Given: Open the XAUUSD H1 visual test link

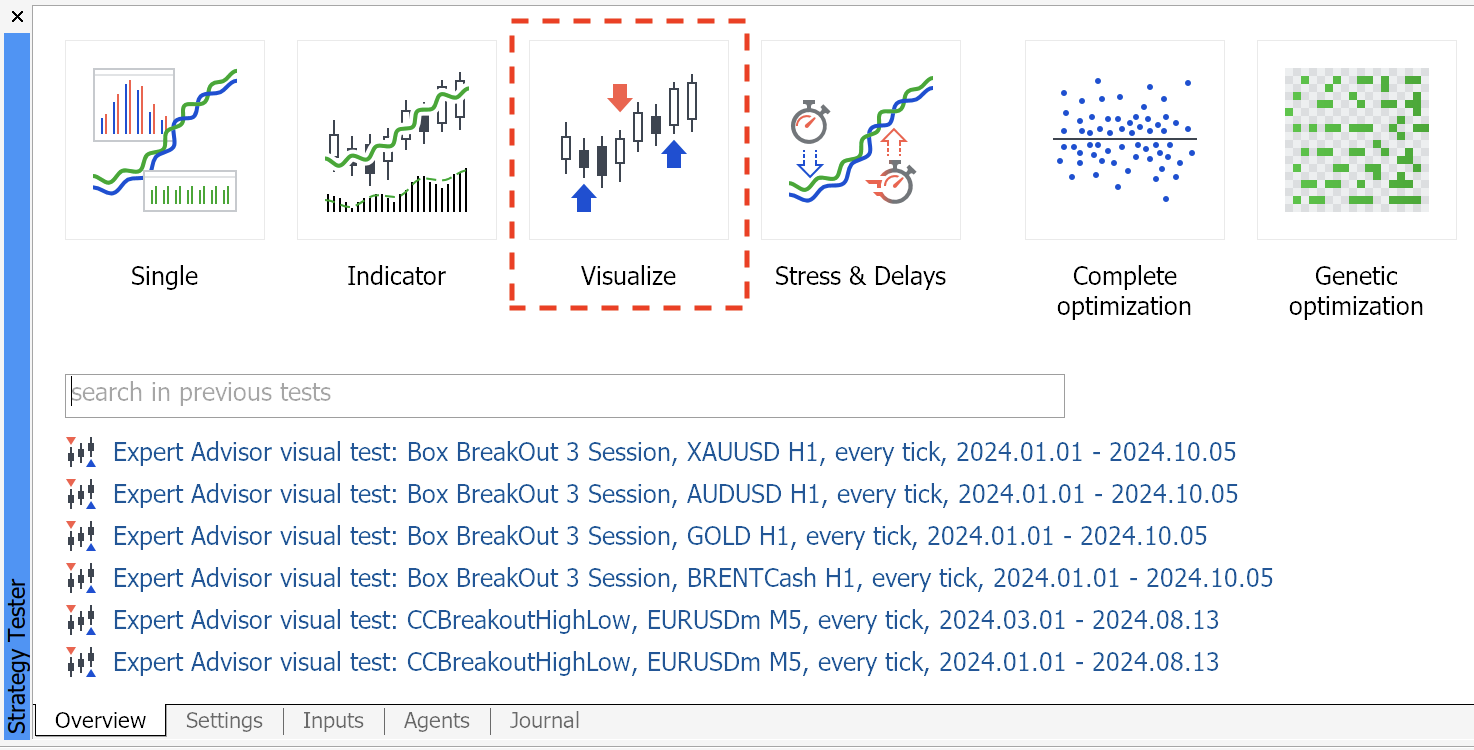Looking at the screenshot, I should click(x=674, y=453).
